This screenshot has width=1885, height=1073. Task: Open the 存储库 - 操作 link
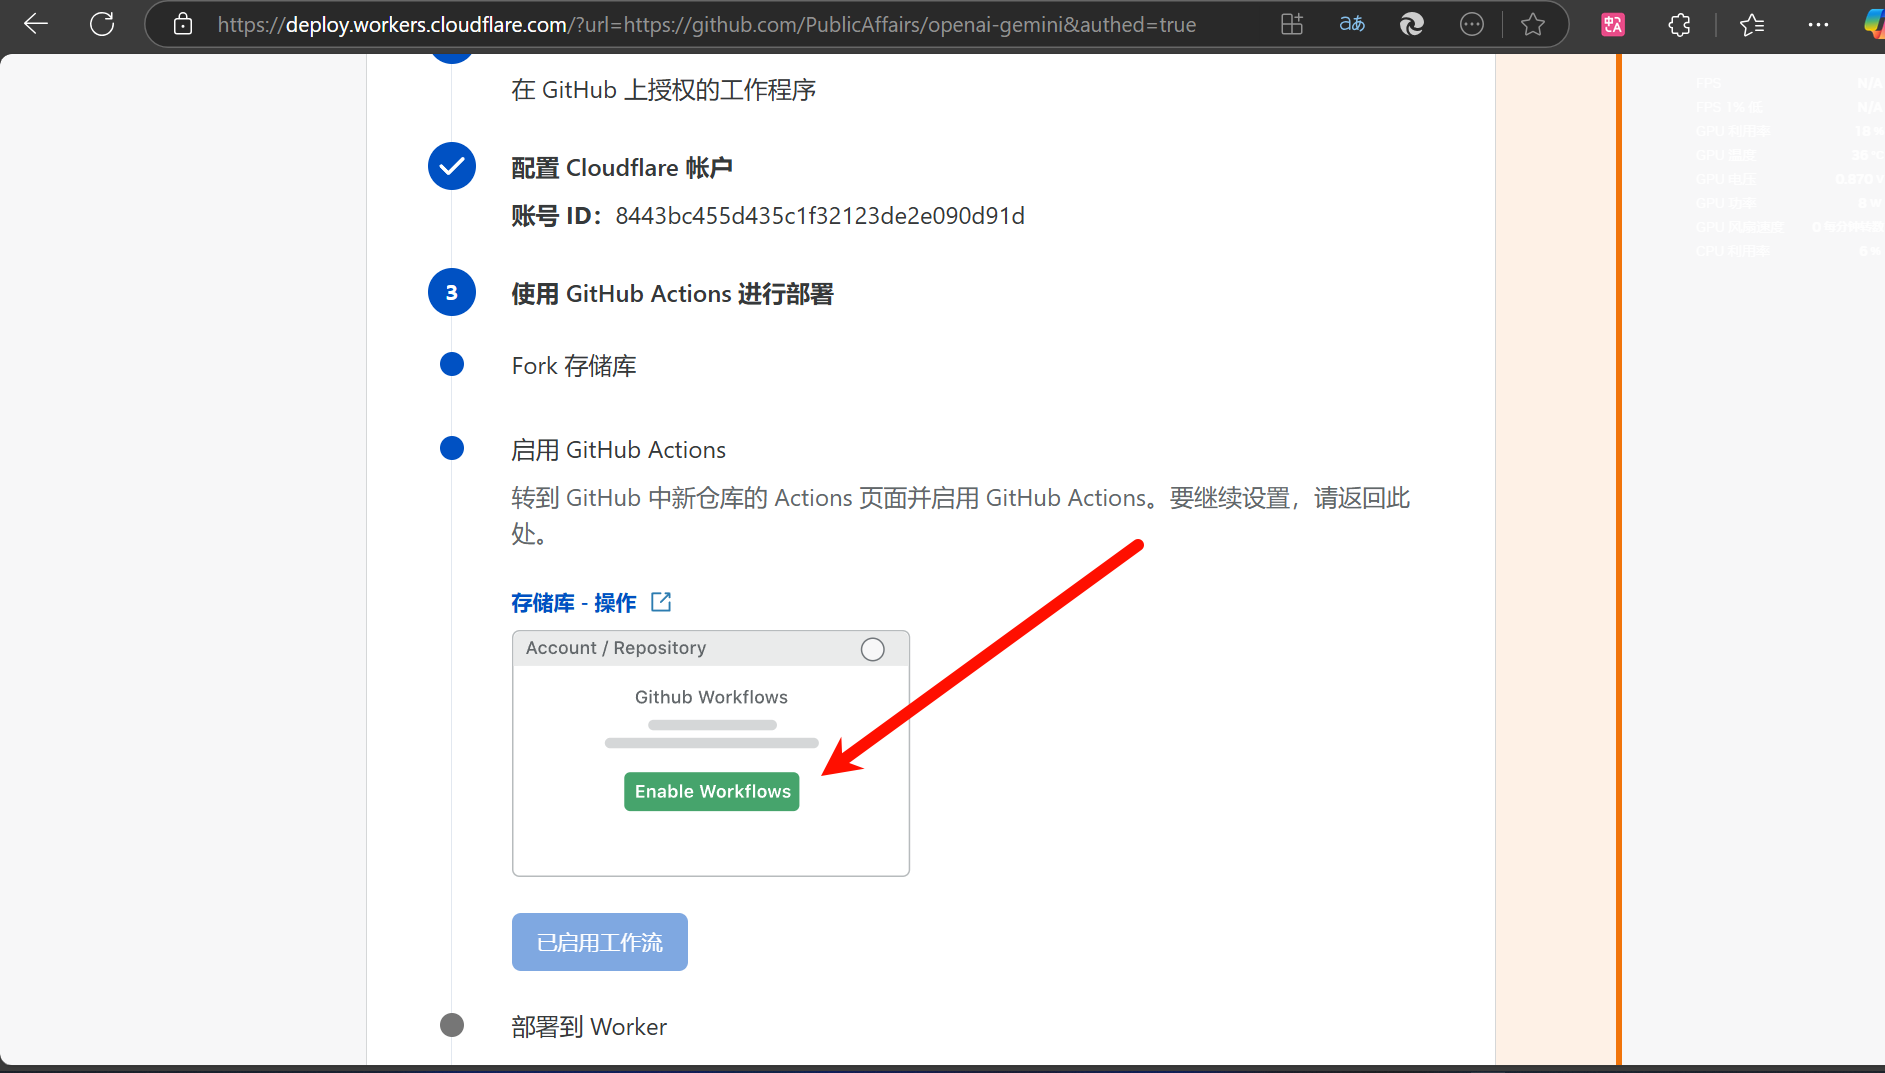(574, 603)
